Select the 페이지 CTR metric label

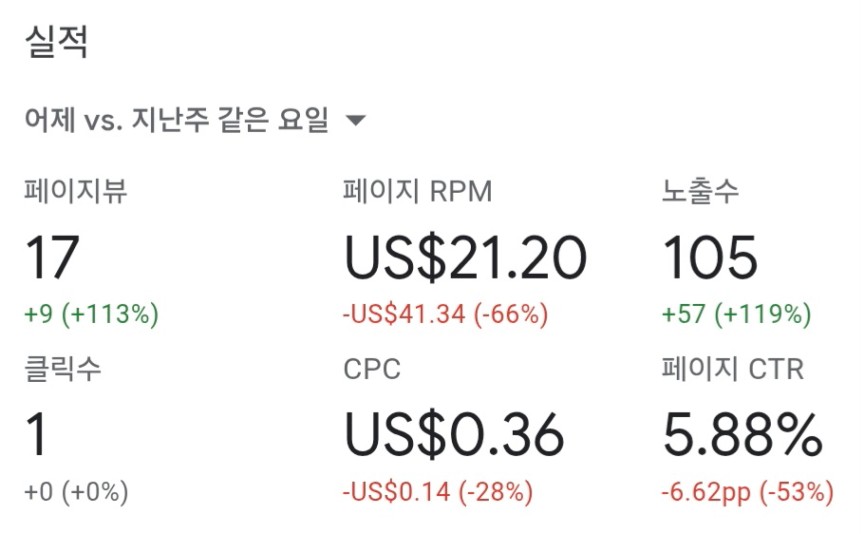pos(733,369)
